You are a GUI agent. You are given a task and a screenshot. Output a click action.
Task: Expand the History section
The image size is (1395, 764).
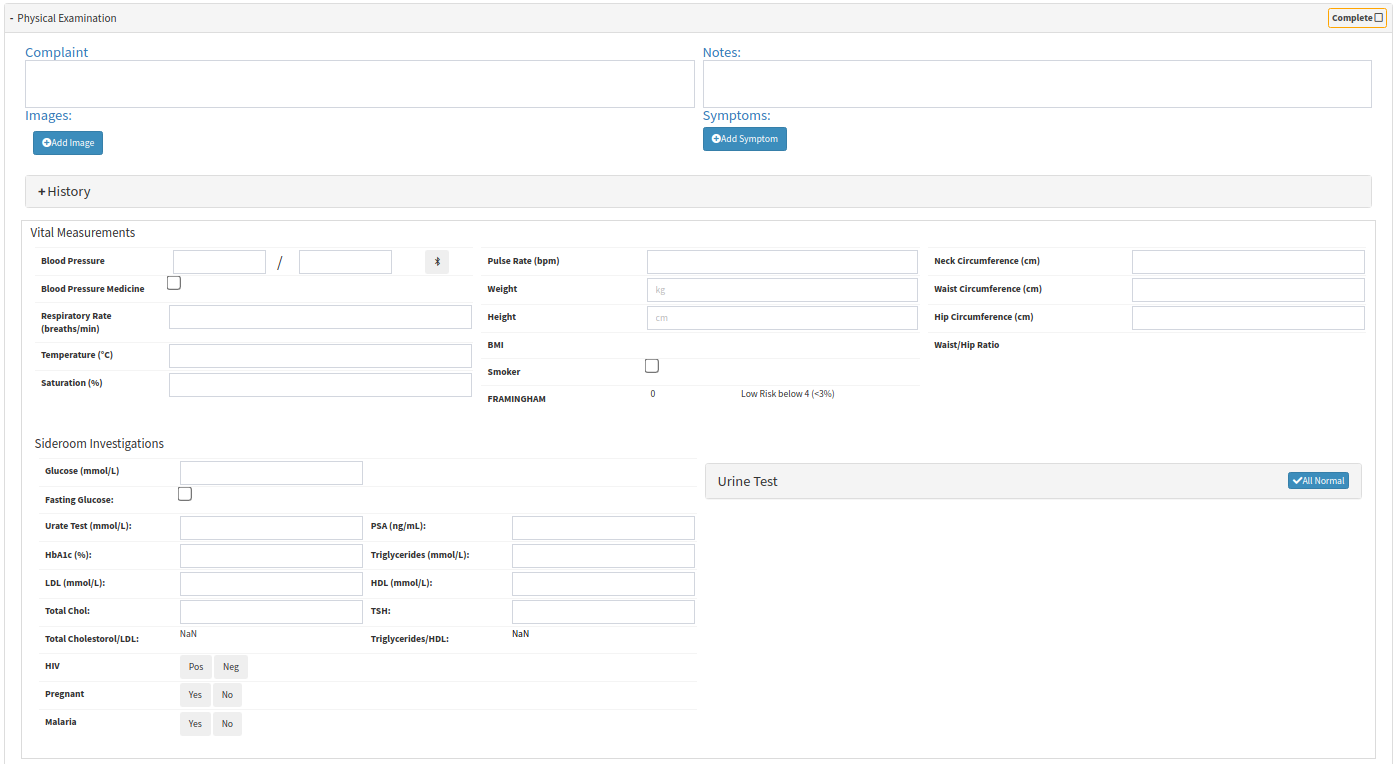(x=65, y=192)
